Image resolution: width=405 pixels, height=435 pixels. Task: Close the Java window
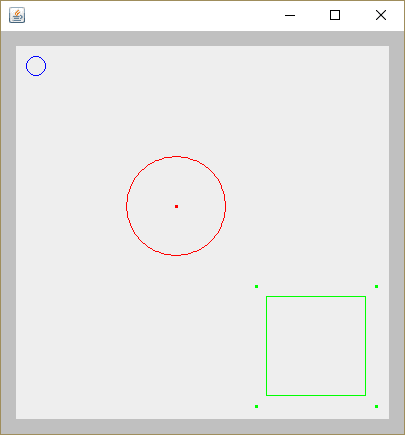click(381, 15)
